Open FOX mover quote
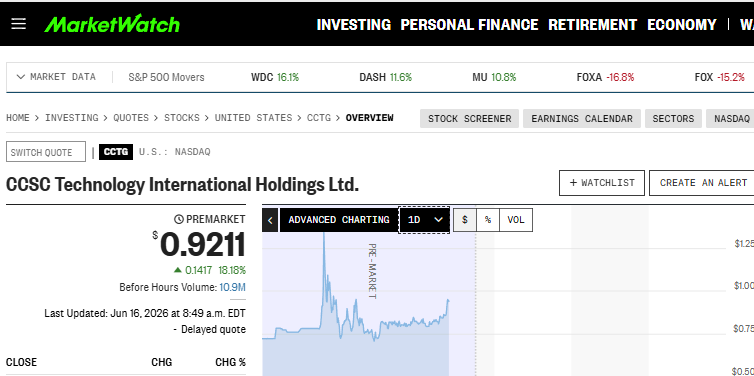Screen dimensions: 754x376 [719, 77]
